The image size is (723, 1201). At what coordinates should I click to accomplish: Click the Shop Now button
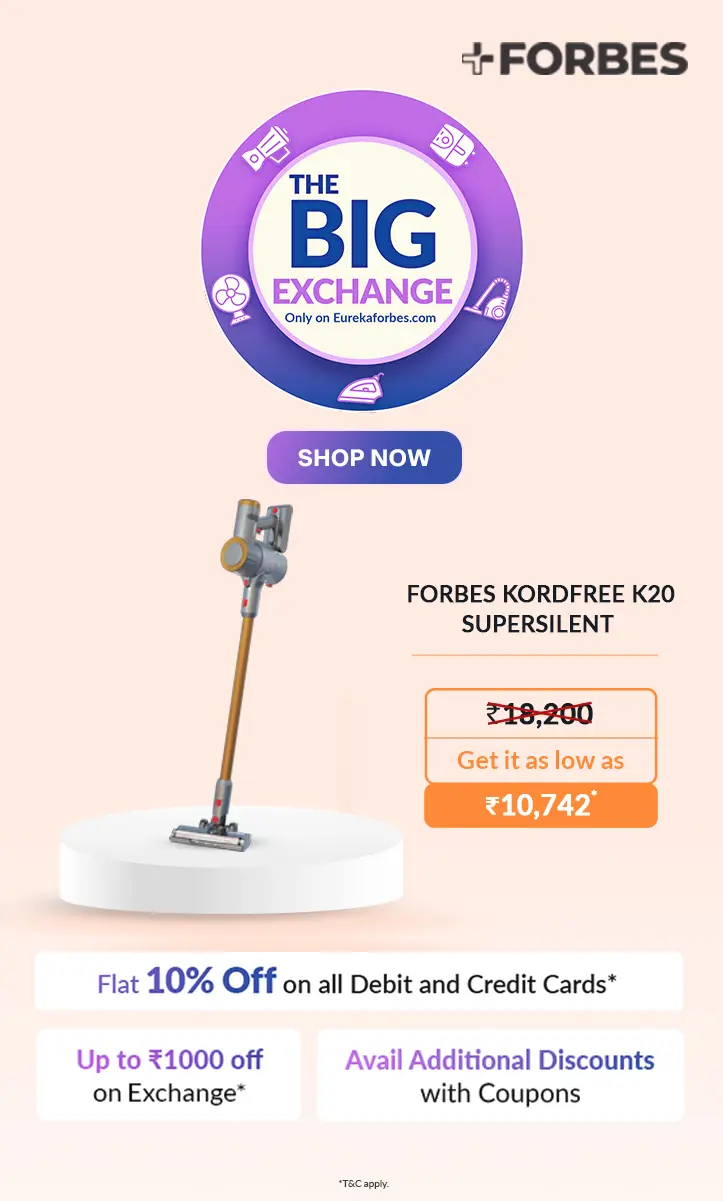point(364,458)
